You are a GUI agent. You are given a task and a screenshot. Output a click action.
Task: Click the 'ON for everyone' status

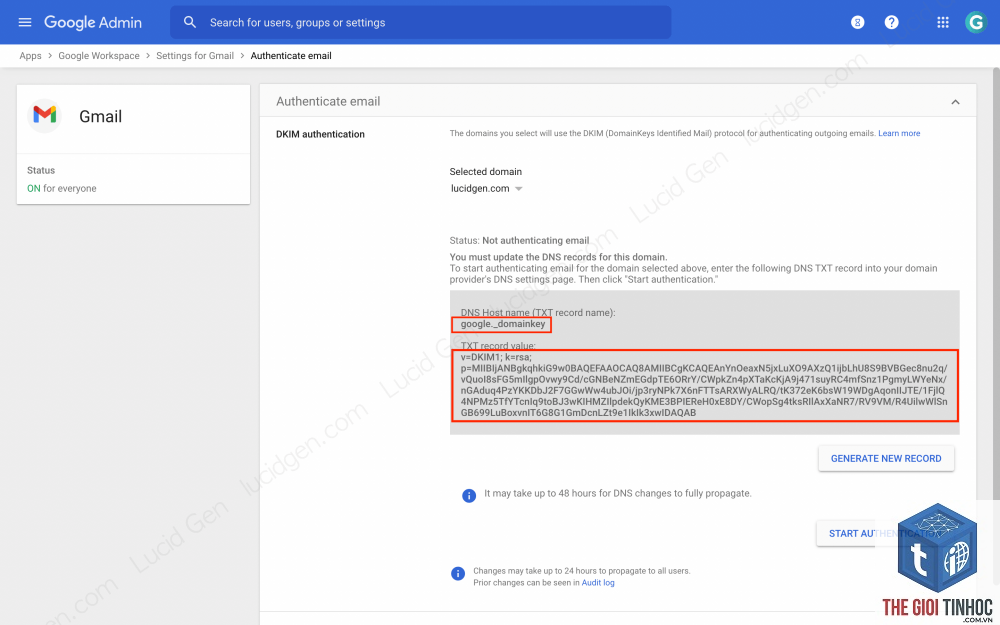(x=62, y=188)
